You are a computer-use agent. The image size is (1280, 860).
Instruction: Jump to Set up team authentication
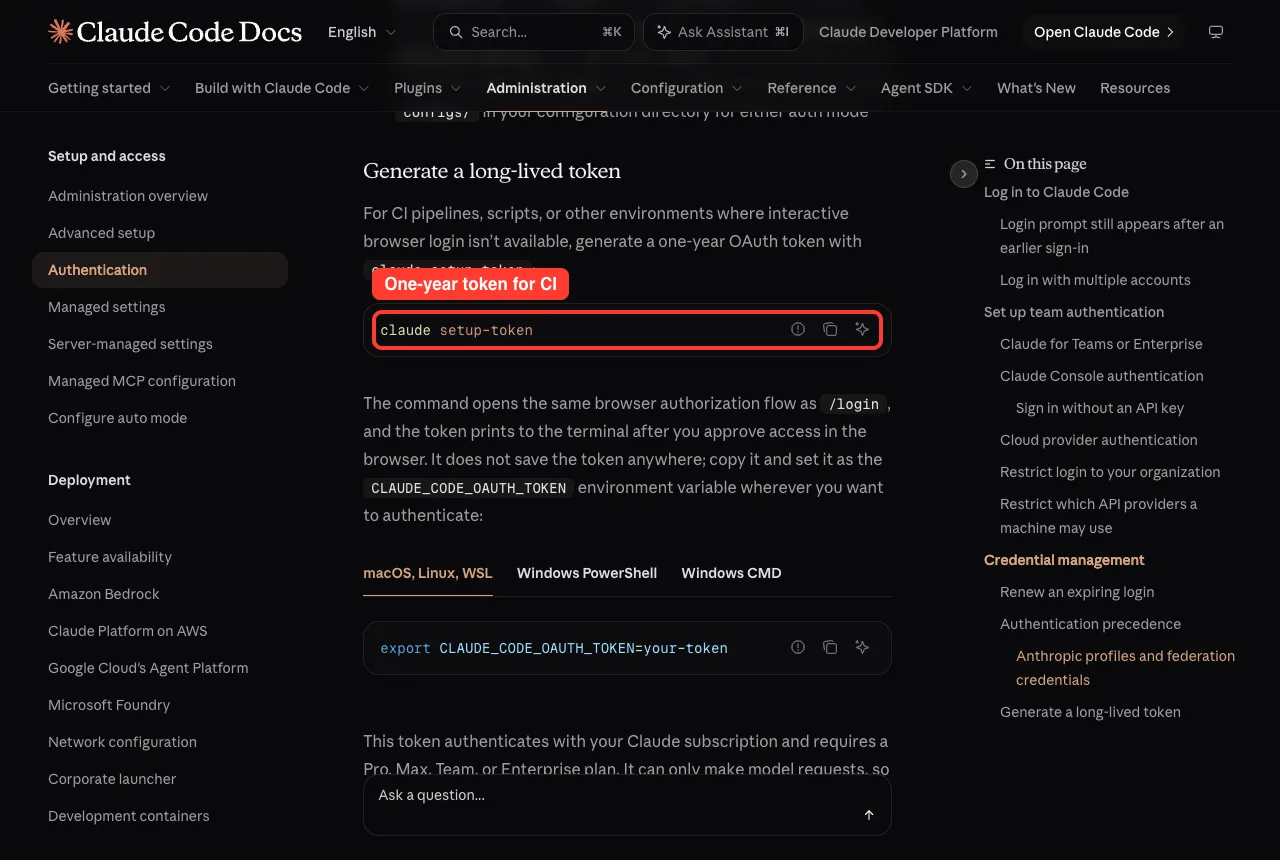(1074, 312)
